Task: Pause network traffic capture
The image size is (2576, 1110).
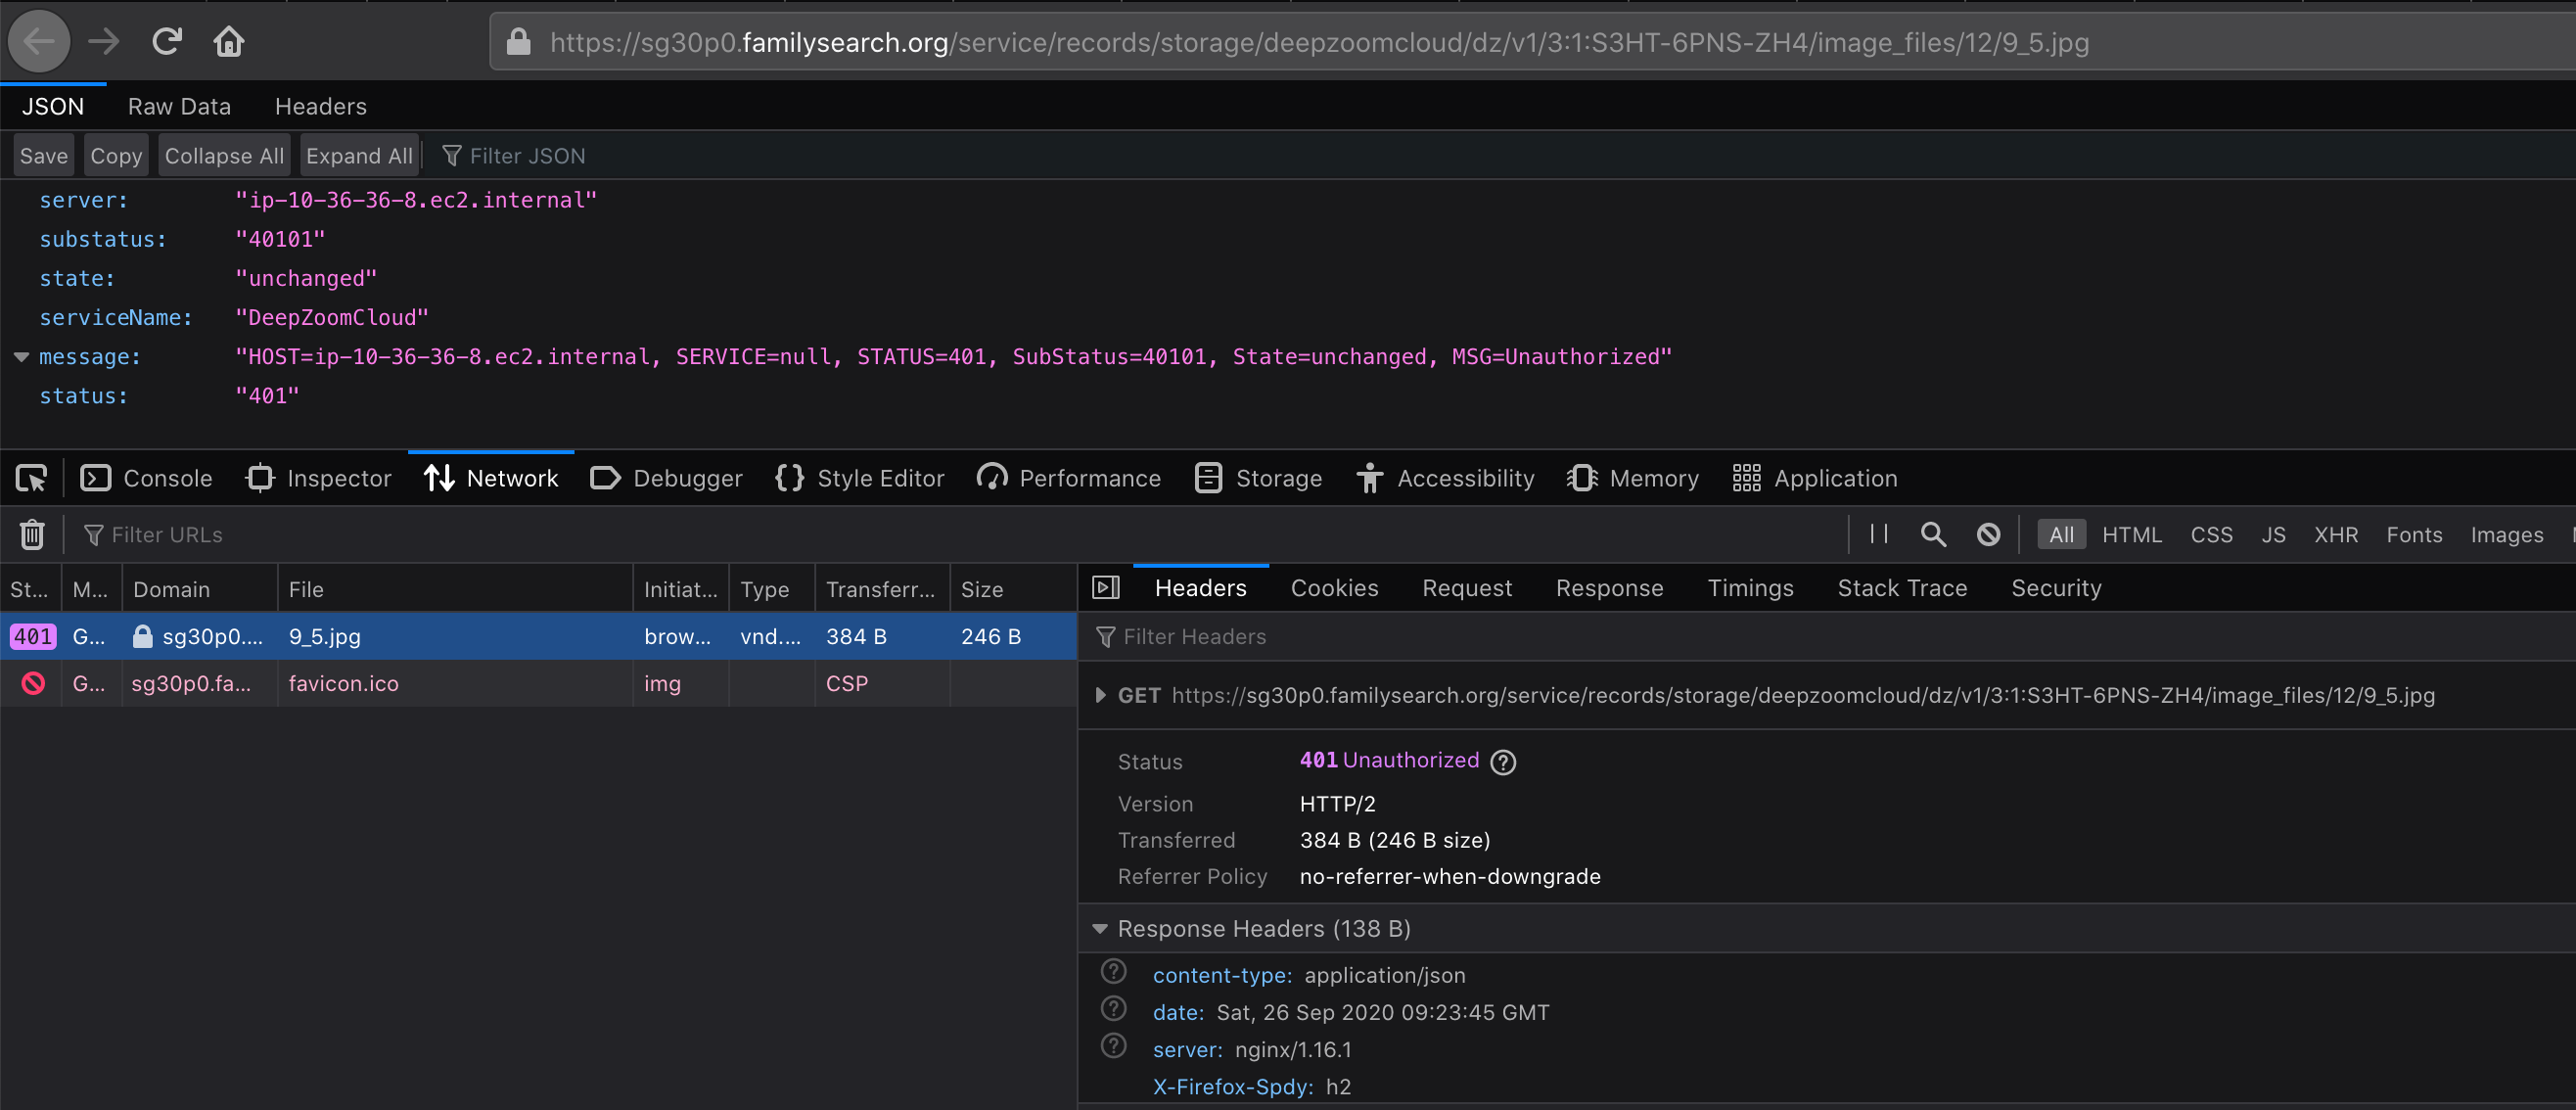Action: (x=1878, y=534)
